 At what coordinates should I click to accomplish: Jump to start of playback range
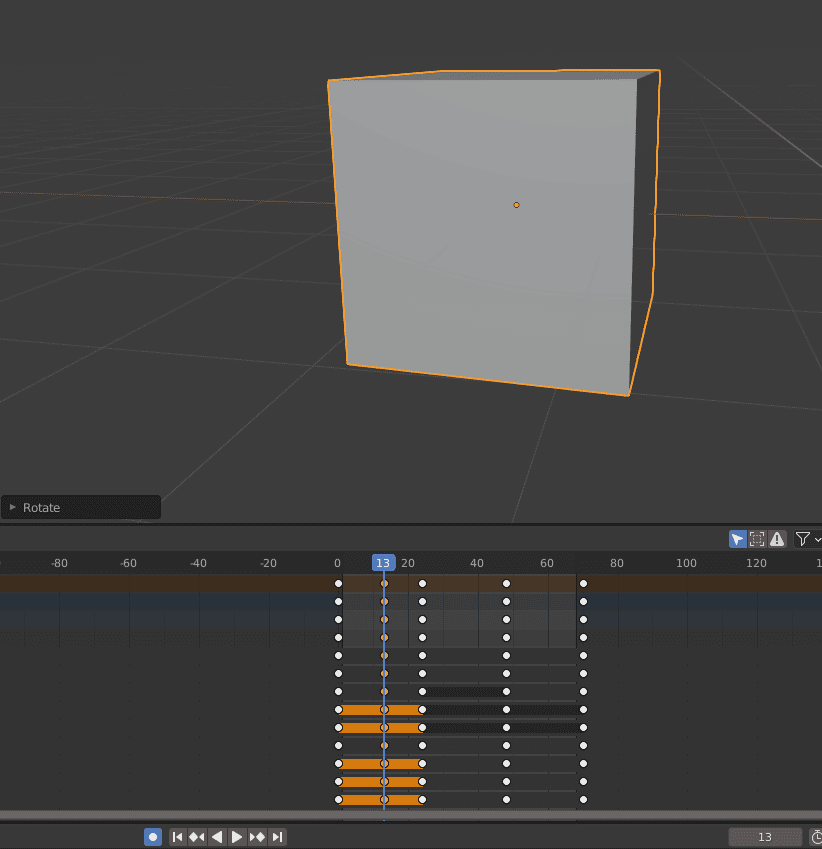pos(177,837)
